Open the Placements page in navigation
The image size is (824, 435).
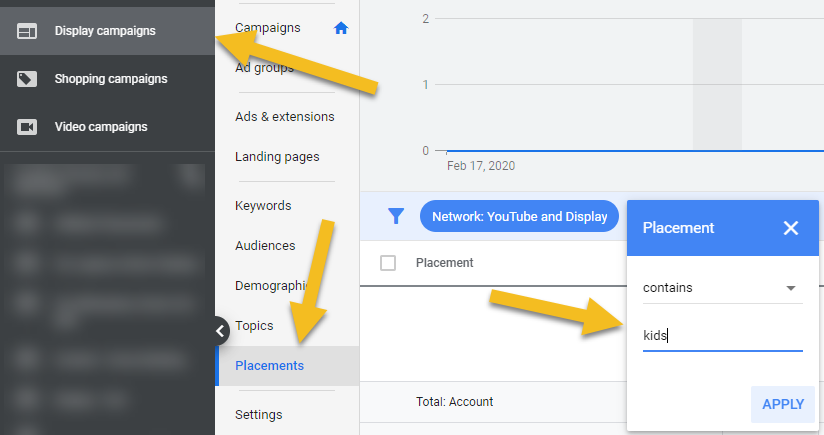coord(270,366)
